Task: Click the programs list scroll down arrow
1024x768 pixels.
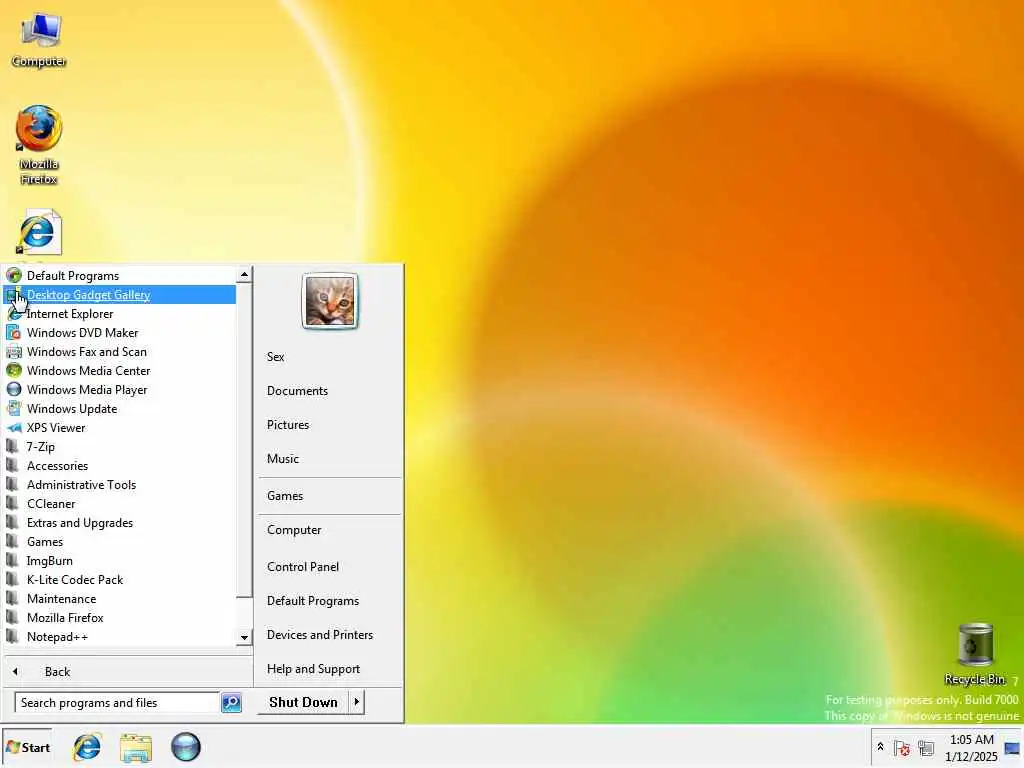Action: [244, 637]
